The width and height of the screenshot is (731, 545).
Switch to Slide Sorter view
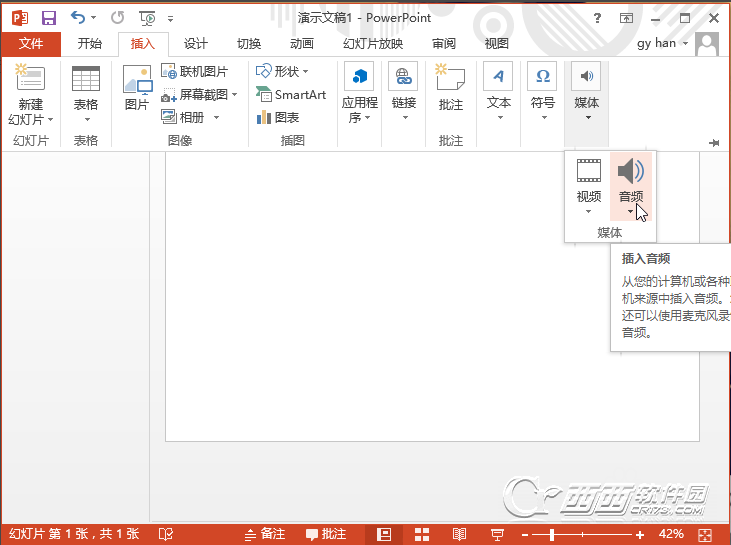(x=422, y=534)
